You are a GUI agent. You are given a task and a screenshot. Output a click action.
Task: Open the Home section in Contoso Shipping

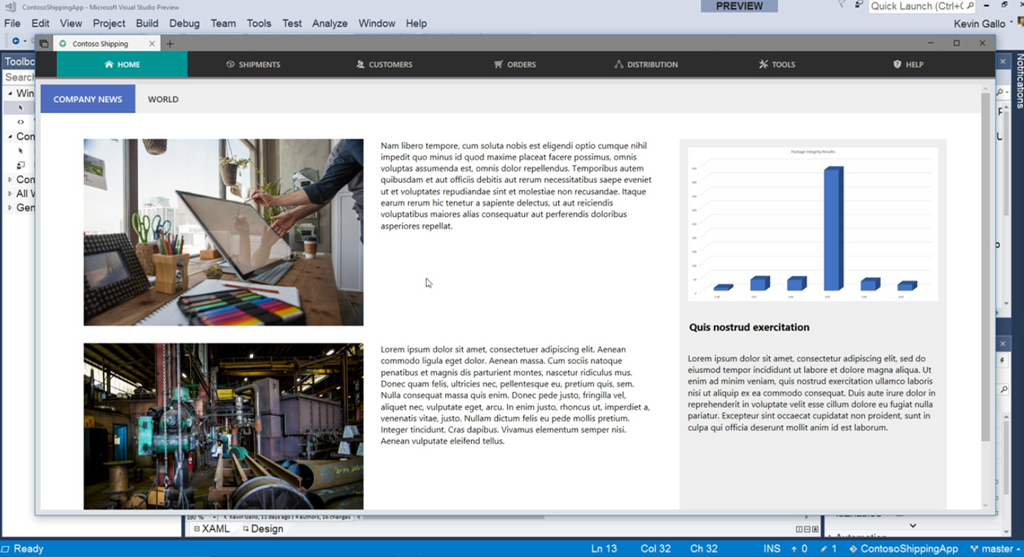pos(122,65)
